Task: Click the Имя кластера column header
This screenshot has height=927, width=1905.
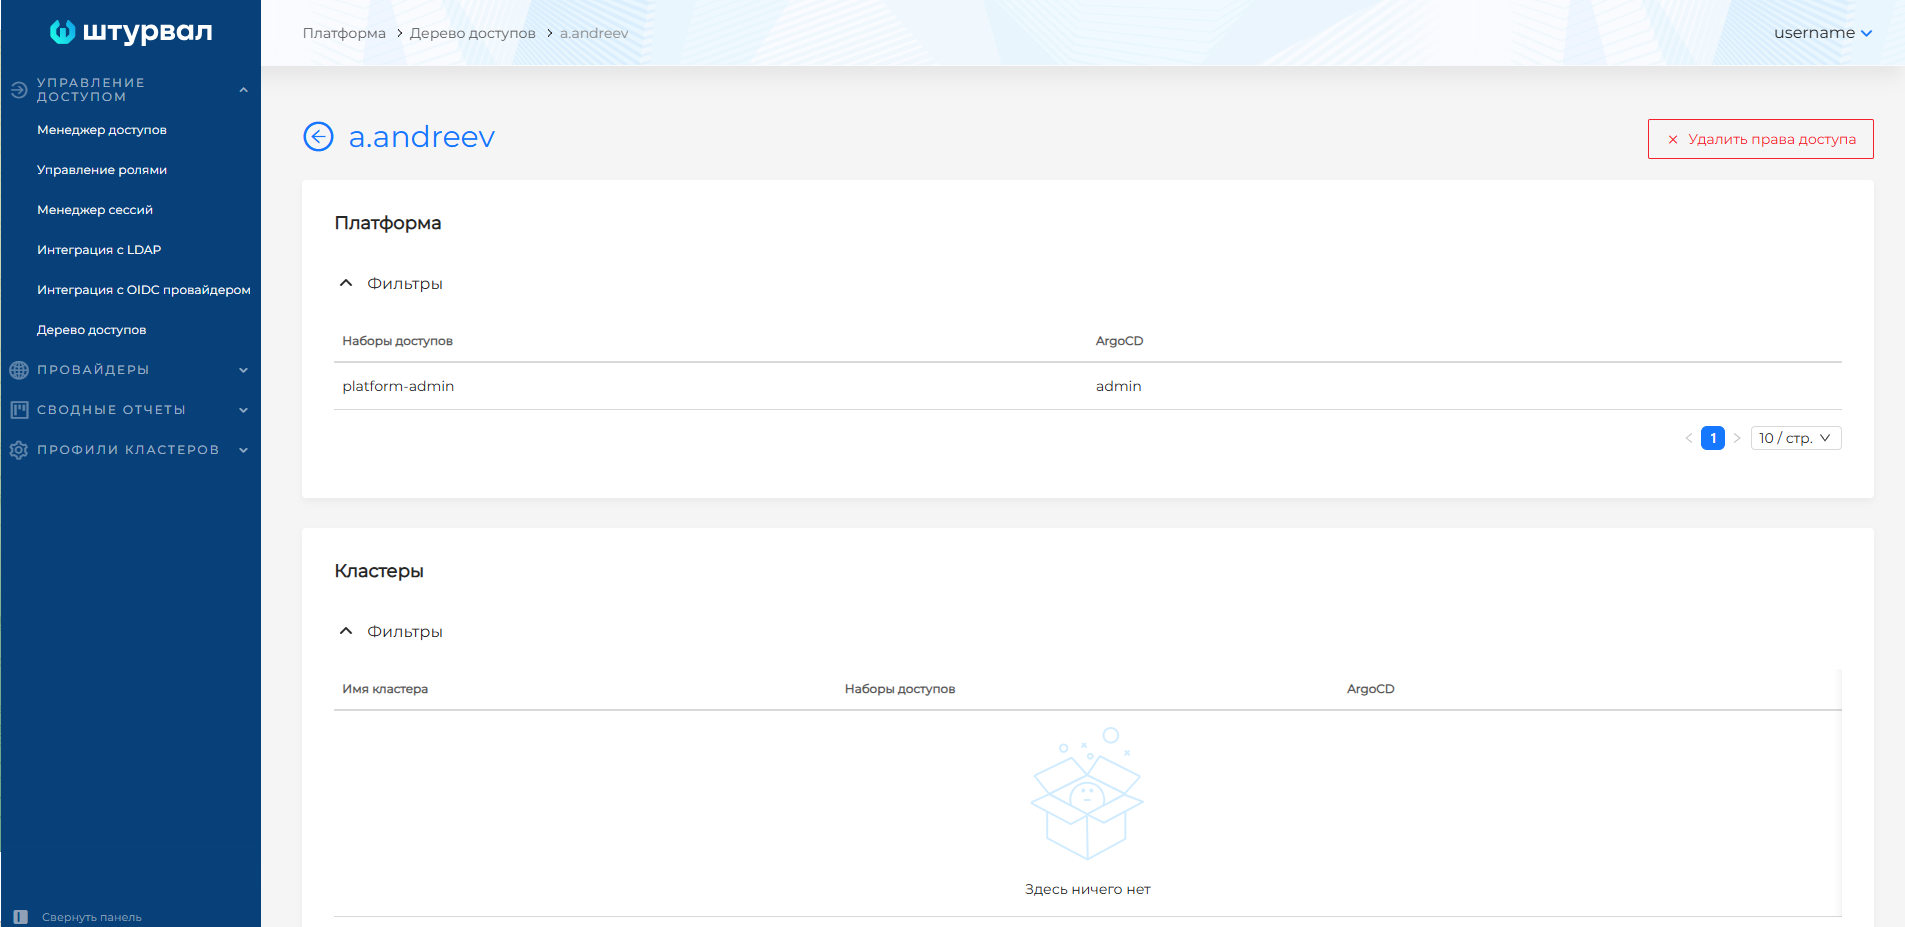Action: pos(385,689)
